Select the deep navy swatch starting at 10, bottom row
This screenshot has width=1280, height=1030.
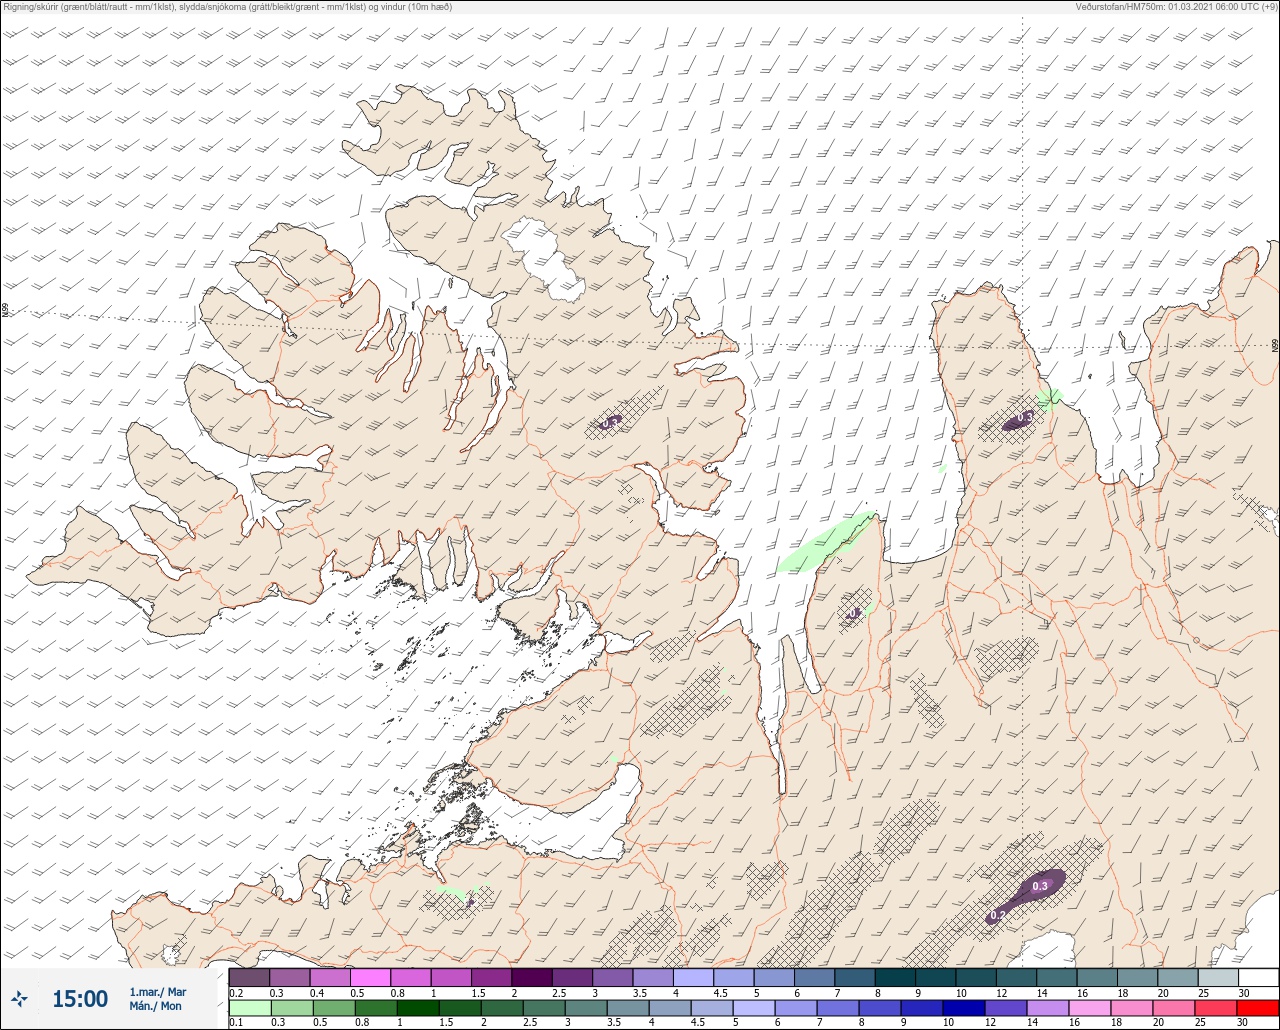pyautogui.click(x=964, y=1007)
